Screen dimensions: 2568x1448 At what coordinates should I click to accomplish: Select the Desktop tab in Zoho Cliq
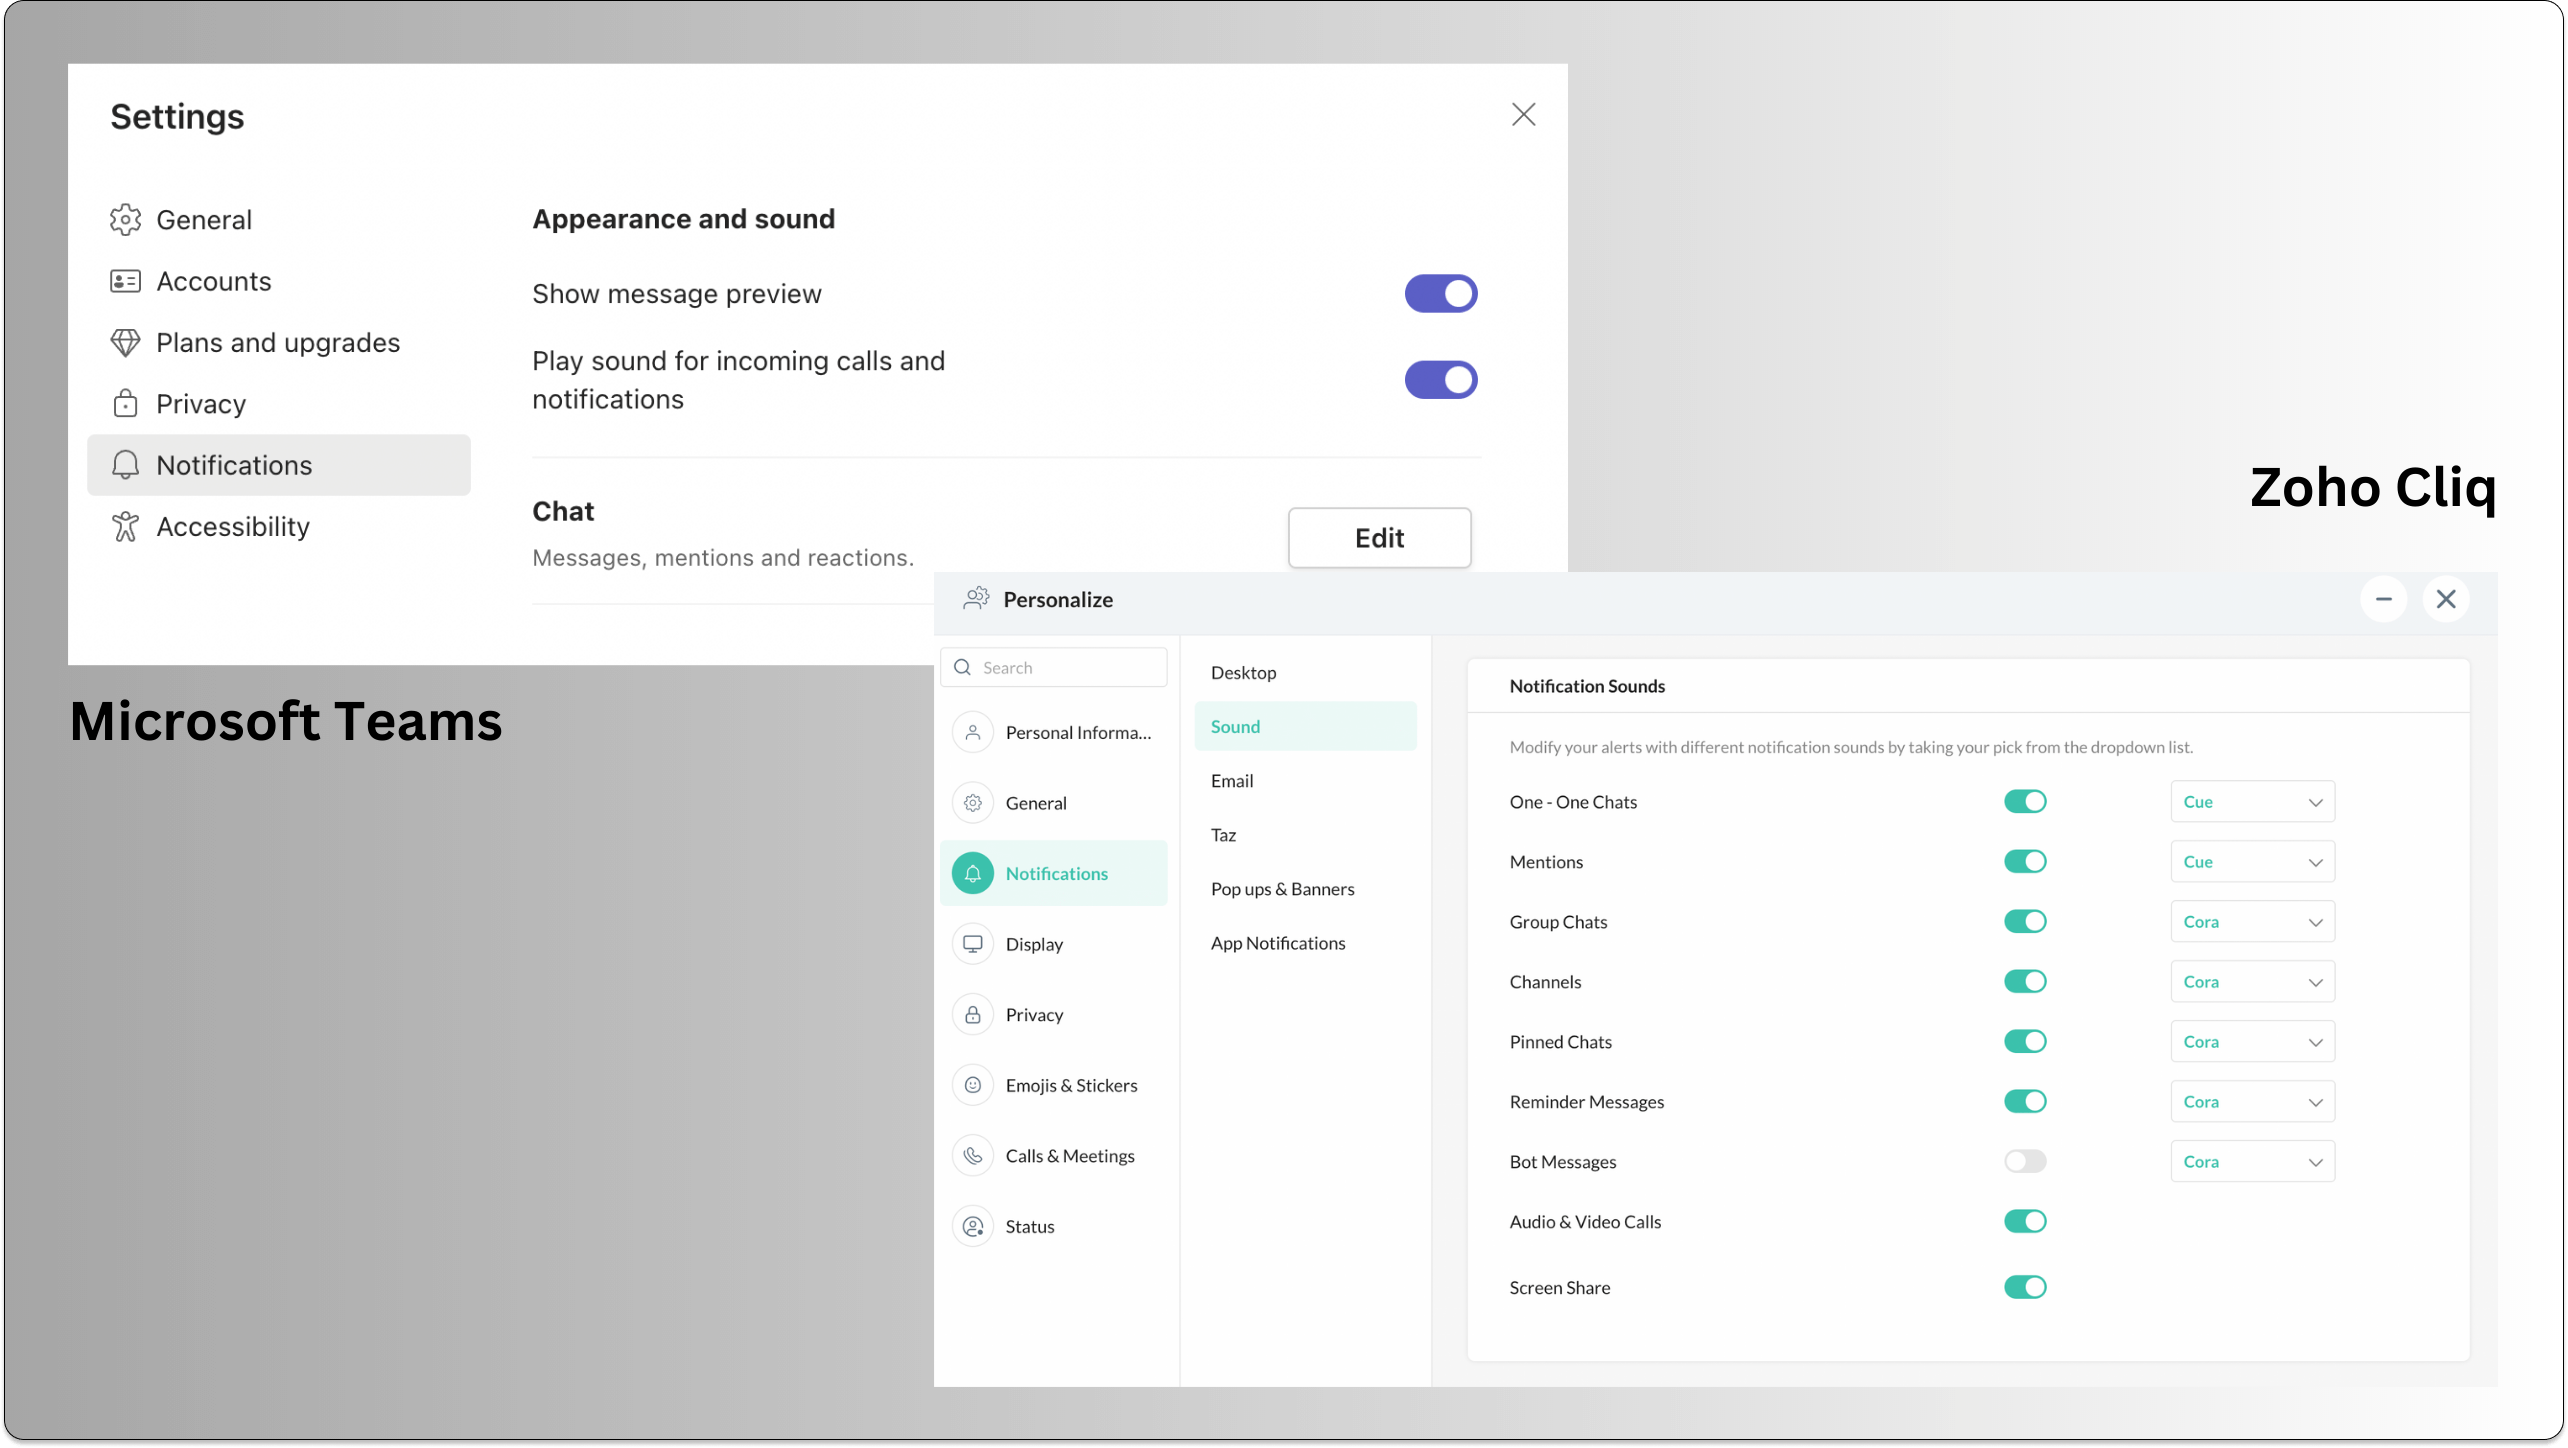(x=1243, y=672)
